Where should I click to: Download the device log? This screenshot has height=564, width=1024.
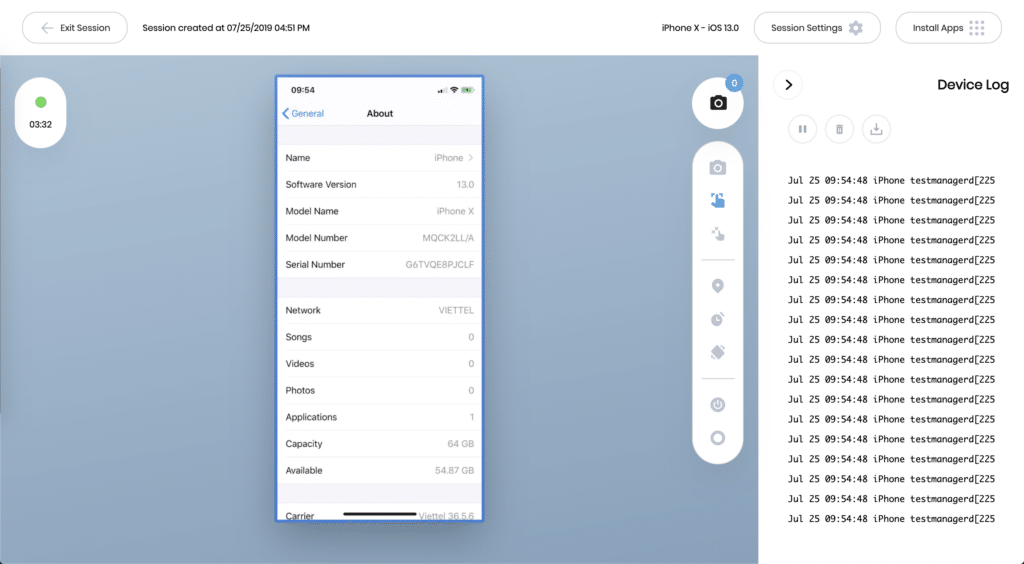pyautogui.click(x=876, y=129)
